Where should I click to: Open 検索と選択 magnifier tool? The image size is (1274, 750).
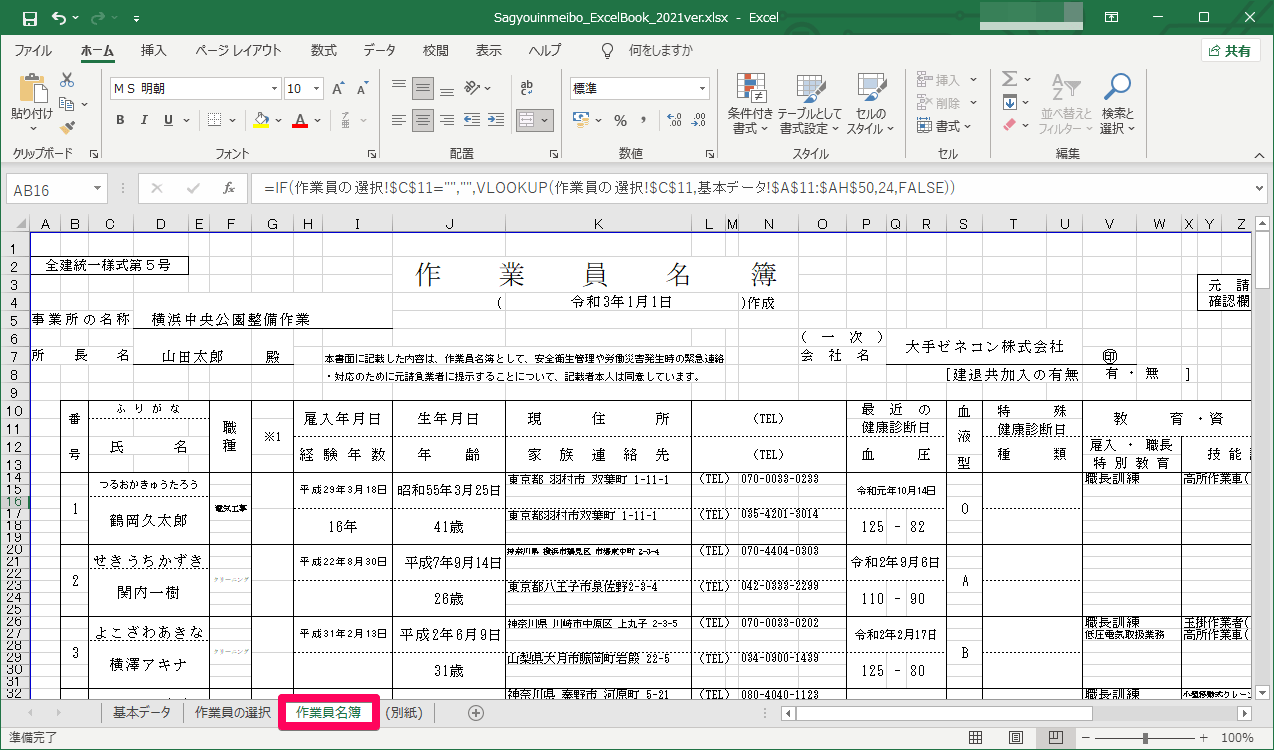(1117, 104)
